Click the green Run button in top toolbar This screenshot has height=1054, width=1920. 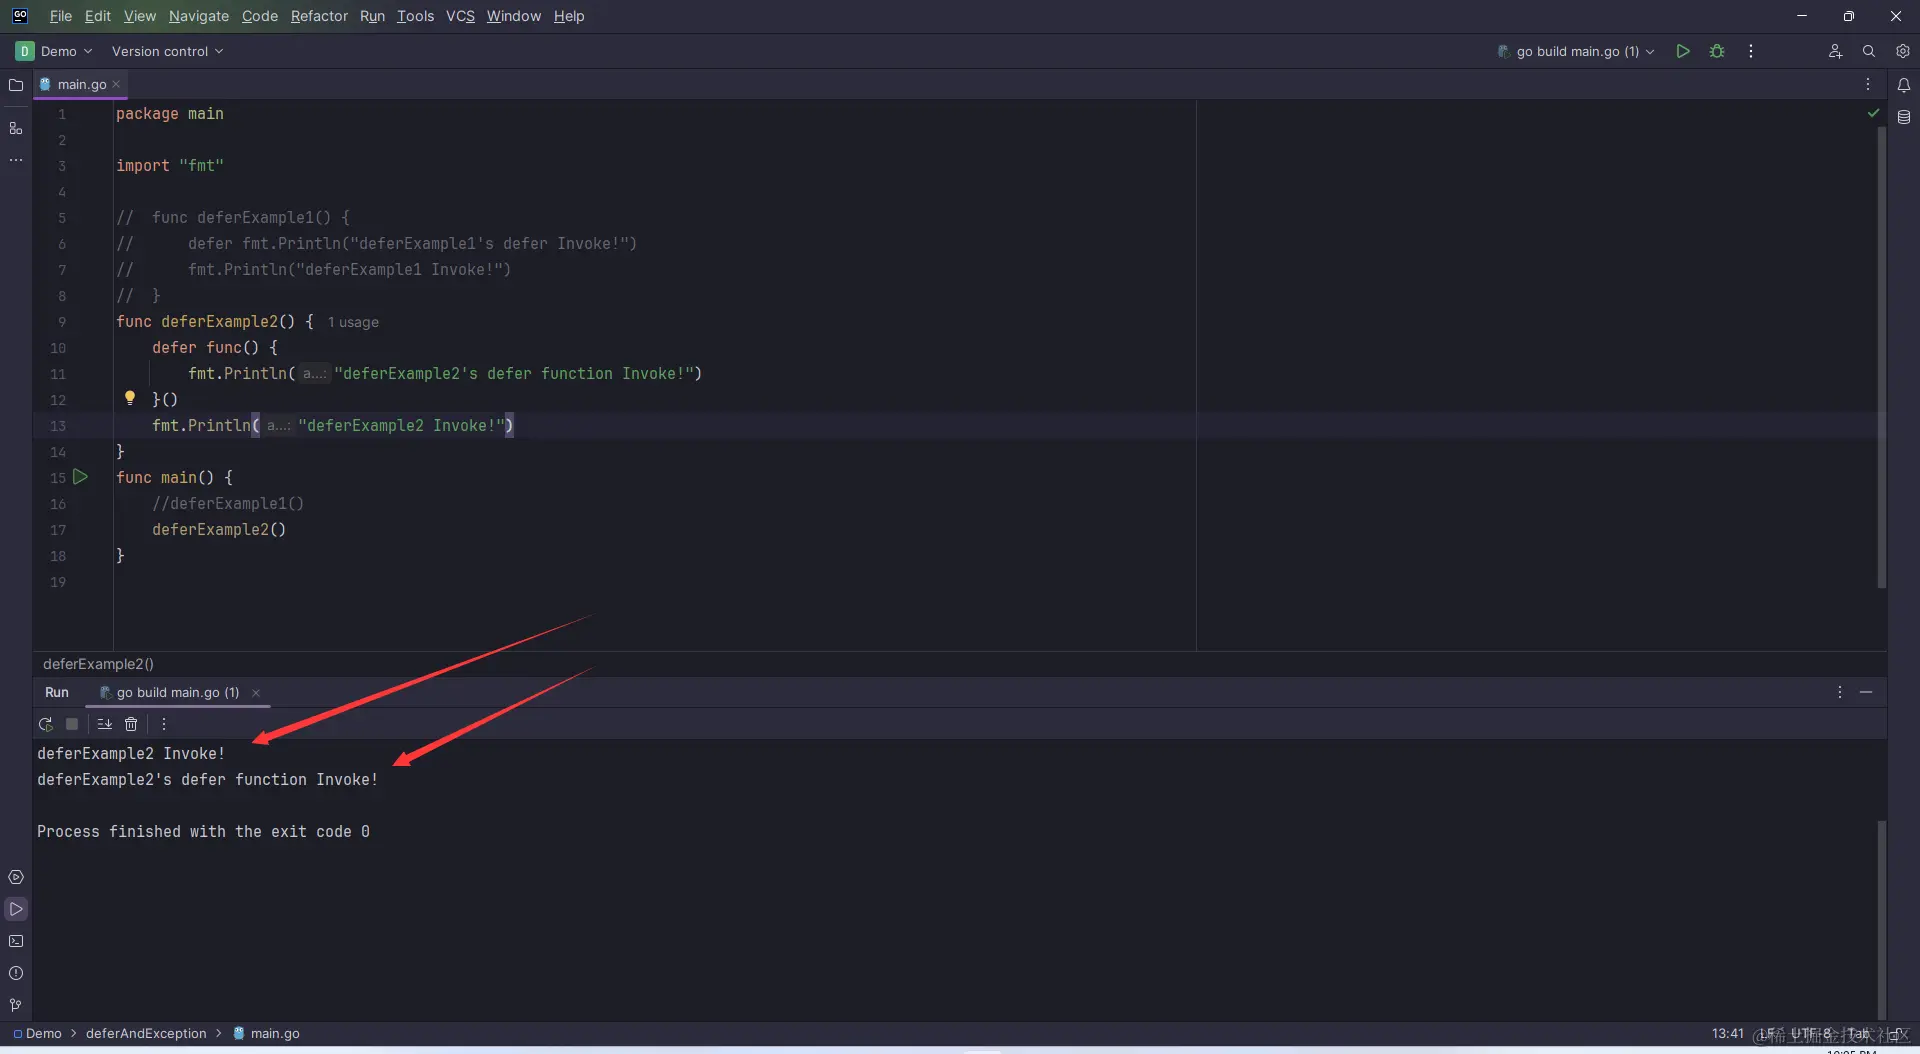(x=1683, y=51)
